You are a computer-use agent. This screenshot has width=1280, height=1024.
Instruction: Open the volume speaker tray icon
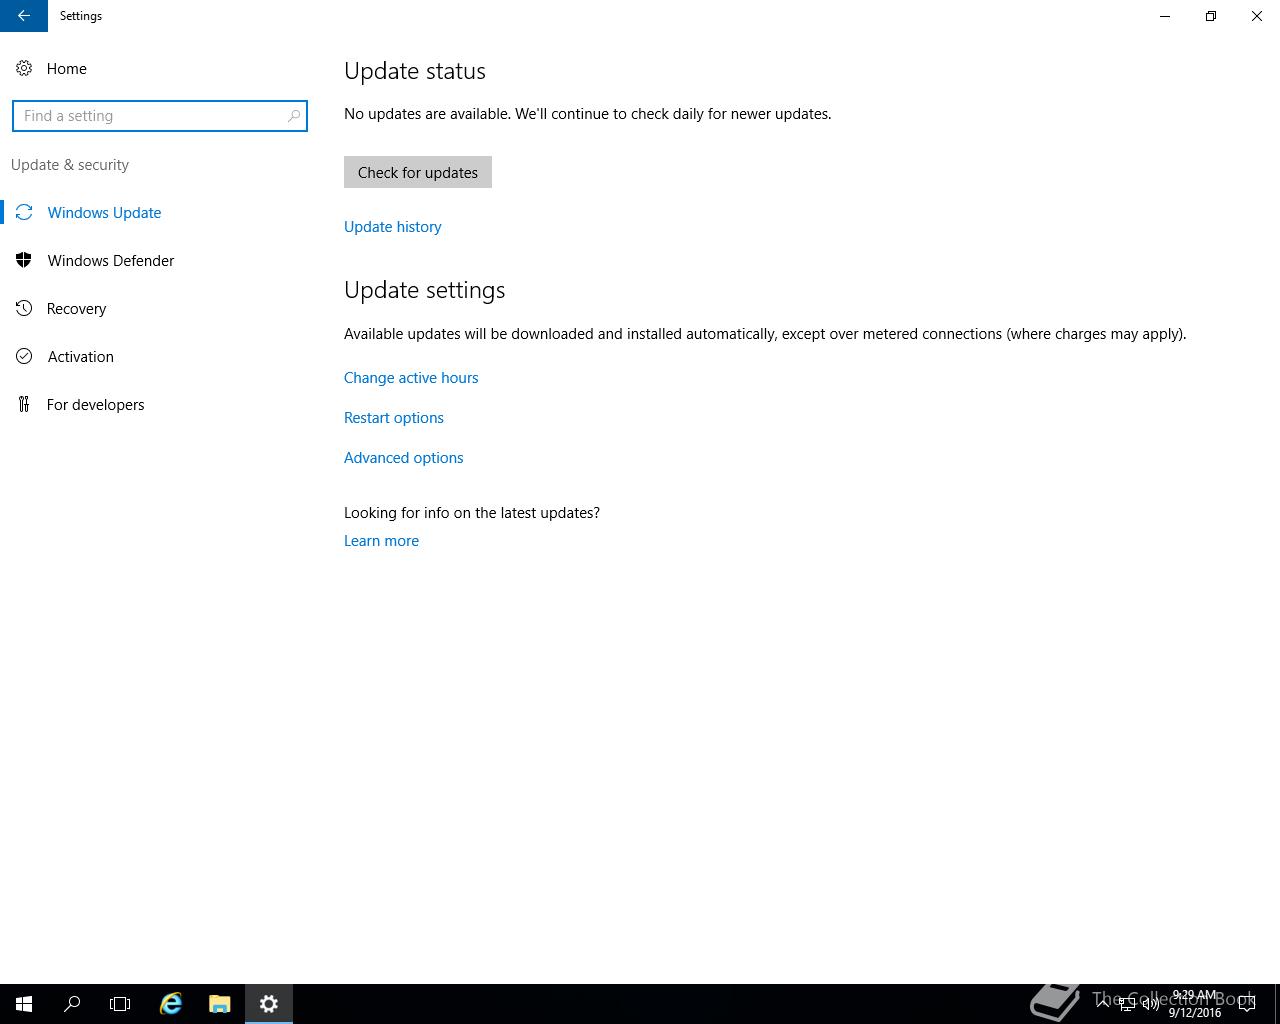1150,1004
